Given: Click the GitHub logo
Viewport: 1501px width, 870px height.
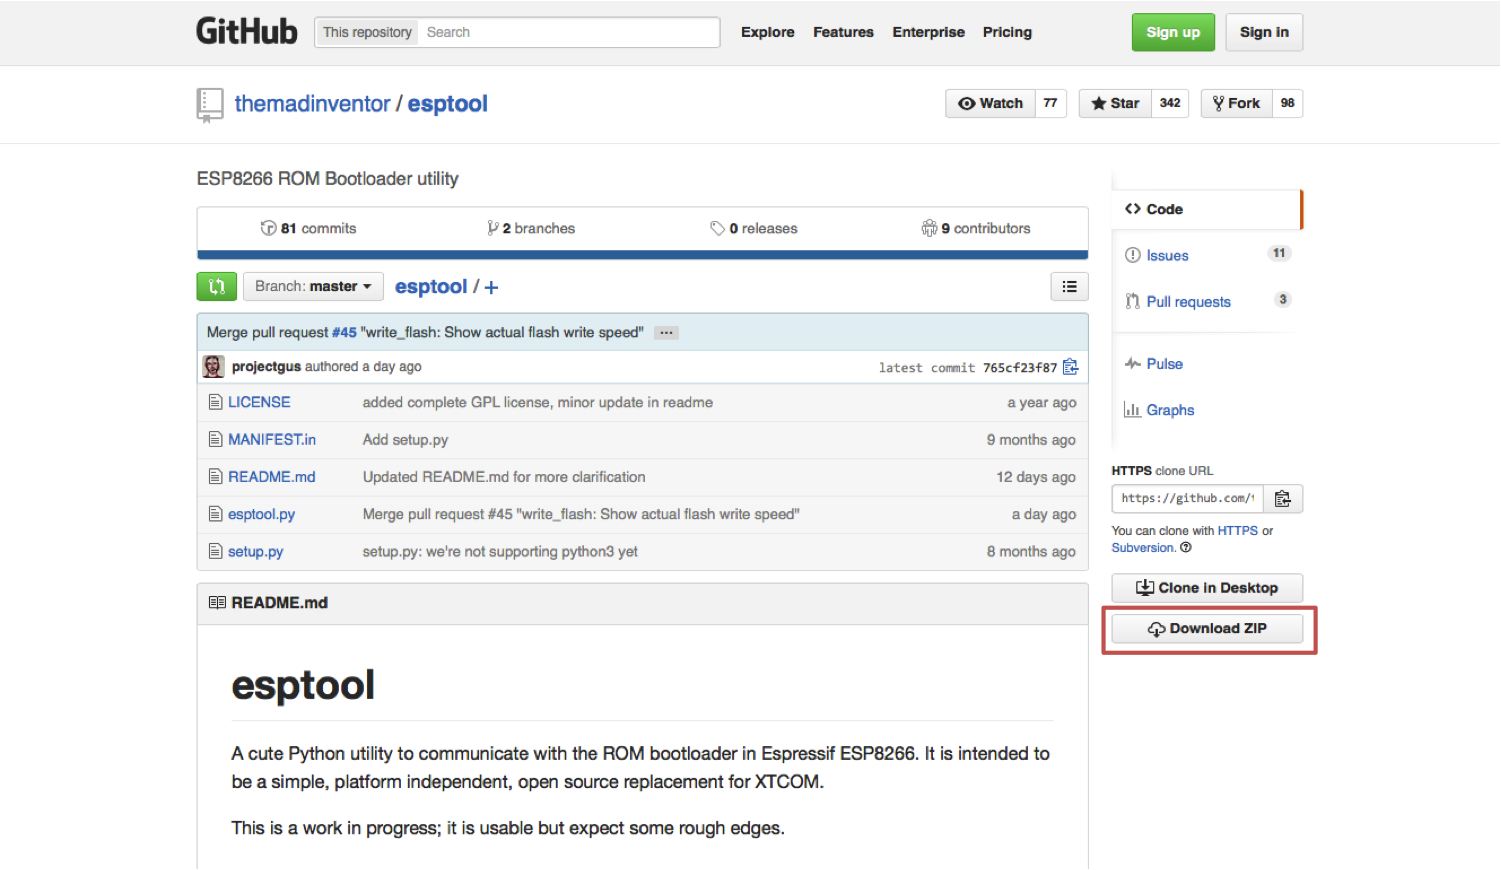Looking at the screenshot, I should tap(247, 32).
